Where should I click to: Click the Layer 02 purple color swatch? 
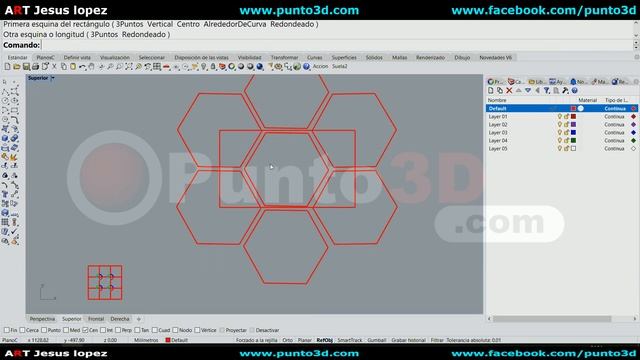coord(573,124)
